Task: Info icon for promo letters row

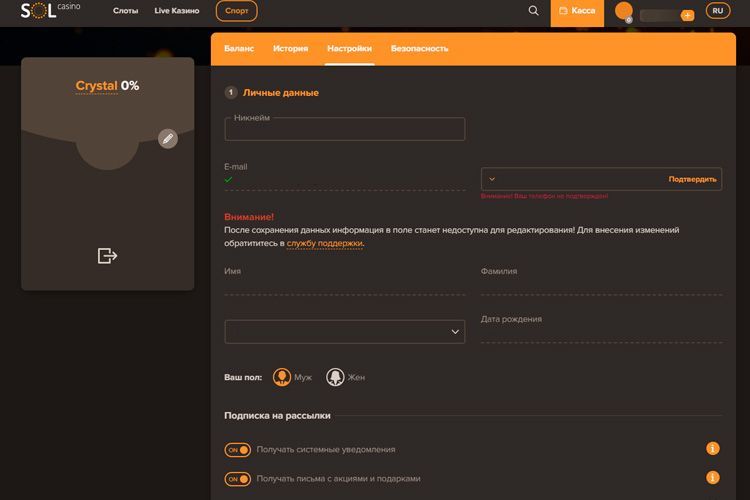Action: point(713,478)
